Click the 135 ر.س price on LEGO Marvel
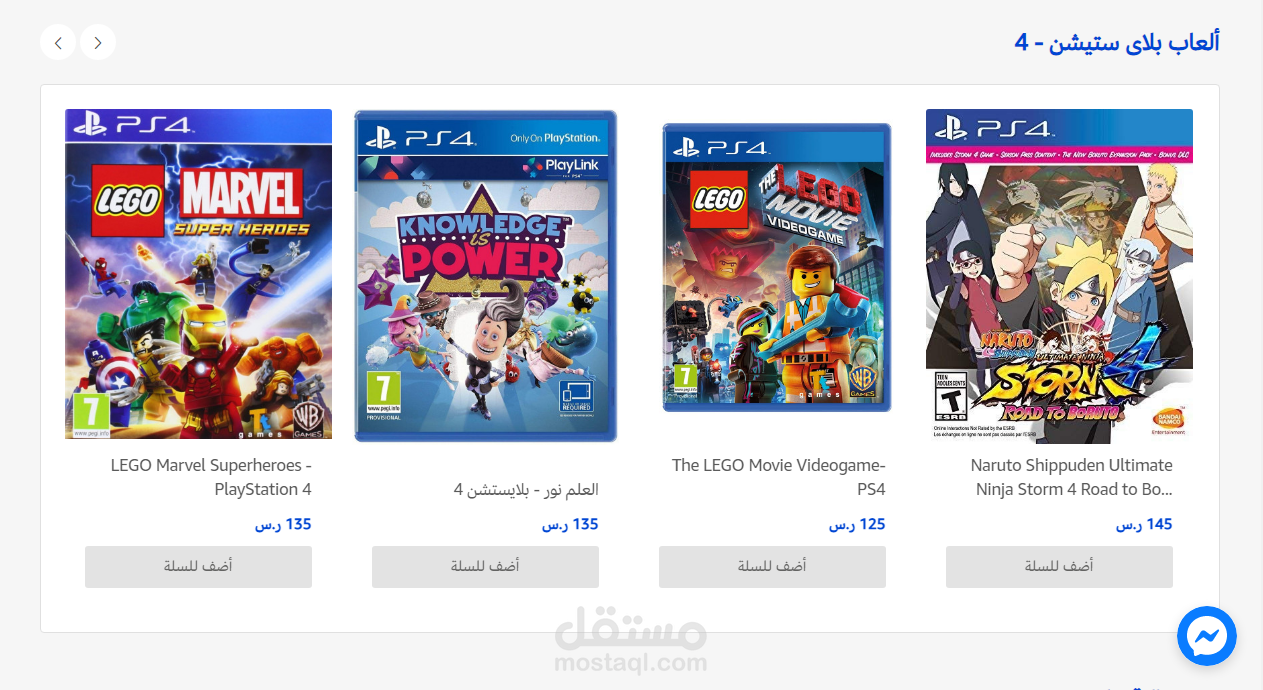 click(x=283, y=524)
